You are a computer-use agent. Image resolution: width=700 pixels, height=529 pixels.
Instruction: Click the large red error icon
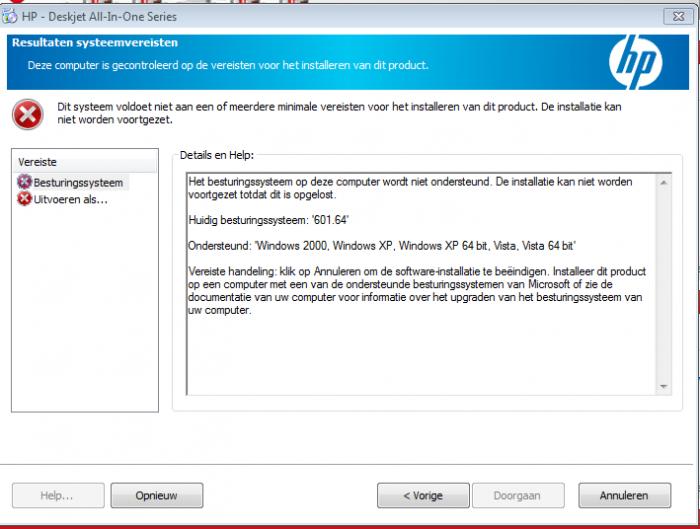point(28,115)
